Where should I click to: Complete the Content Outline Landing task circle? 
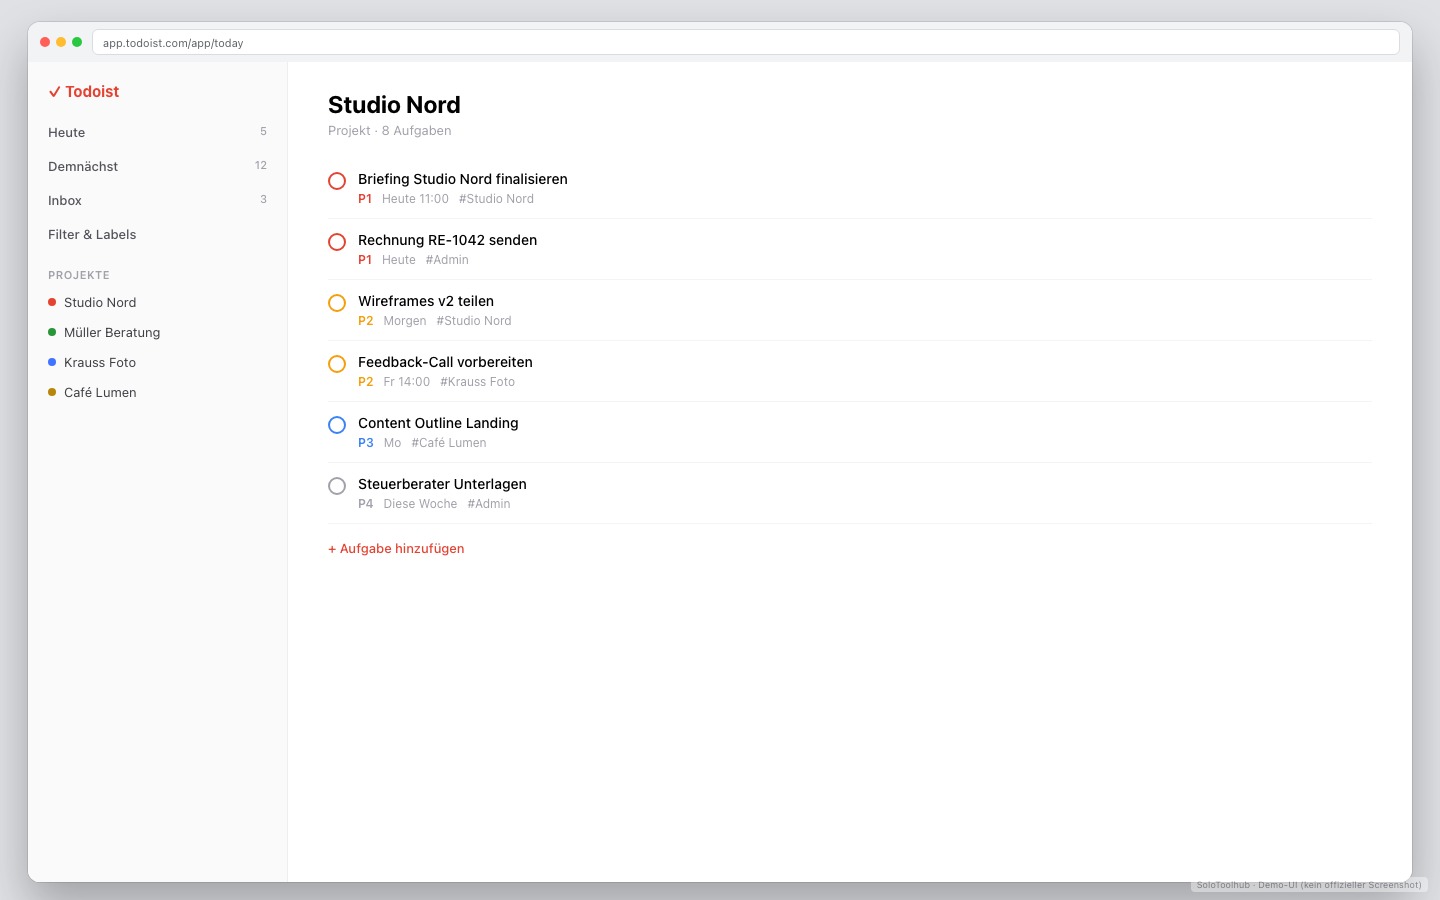[337, 425]
